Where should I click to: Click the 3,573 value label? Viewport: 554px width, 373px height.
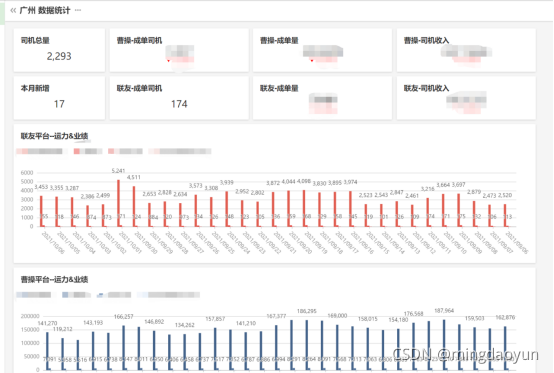point(195,185)
